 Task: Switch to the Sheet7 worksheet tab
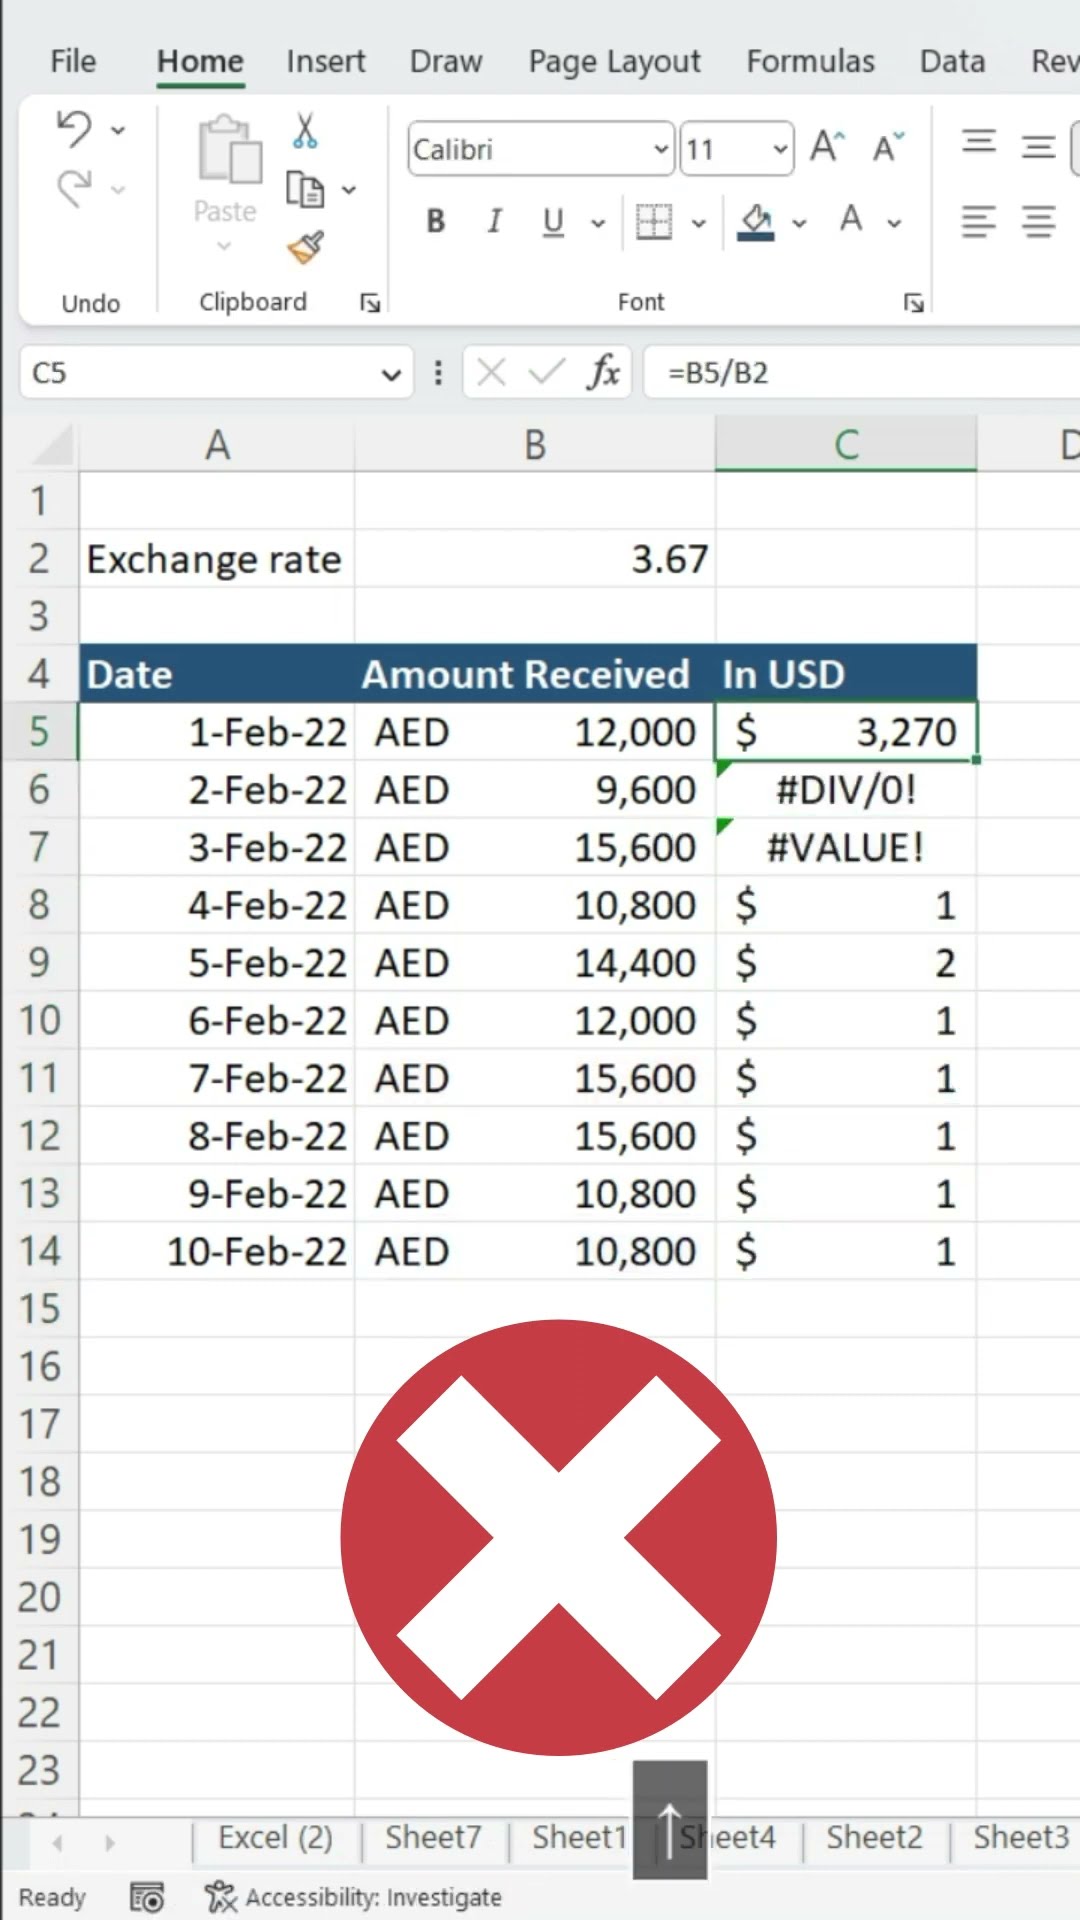(x=433, y=1837)
